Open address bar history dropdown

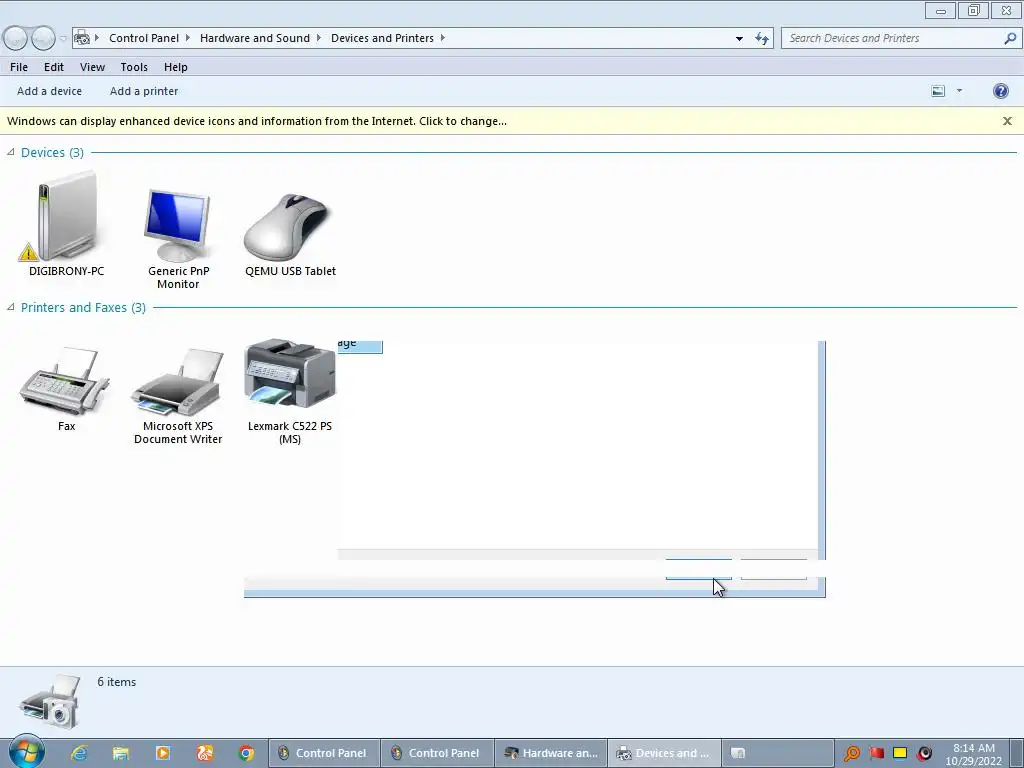[x=739, y=39]
